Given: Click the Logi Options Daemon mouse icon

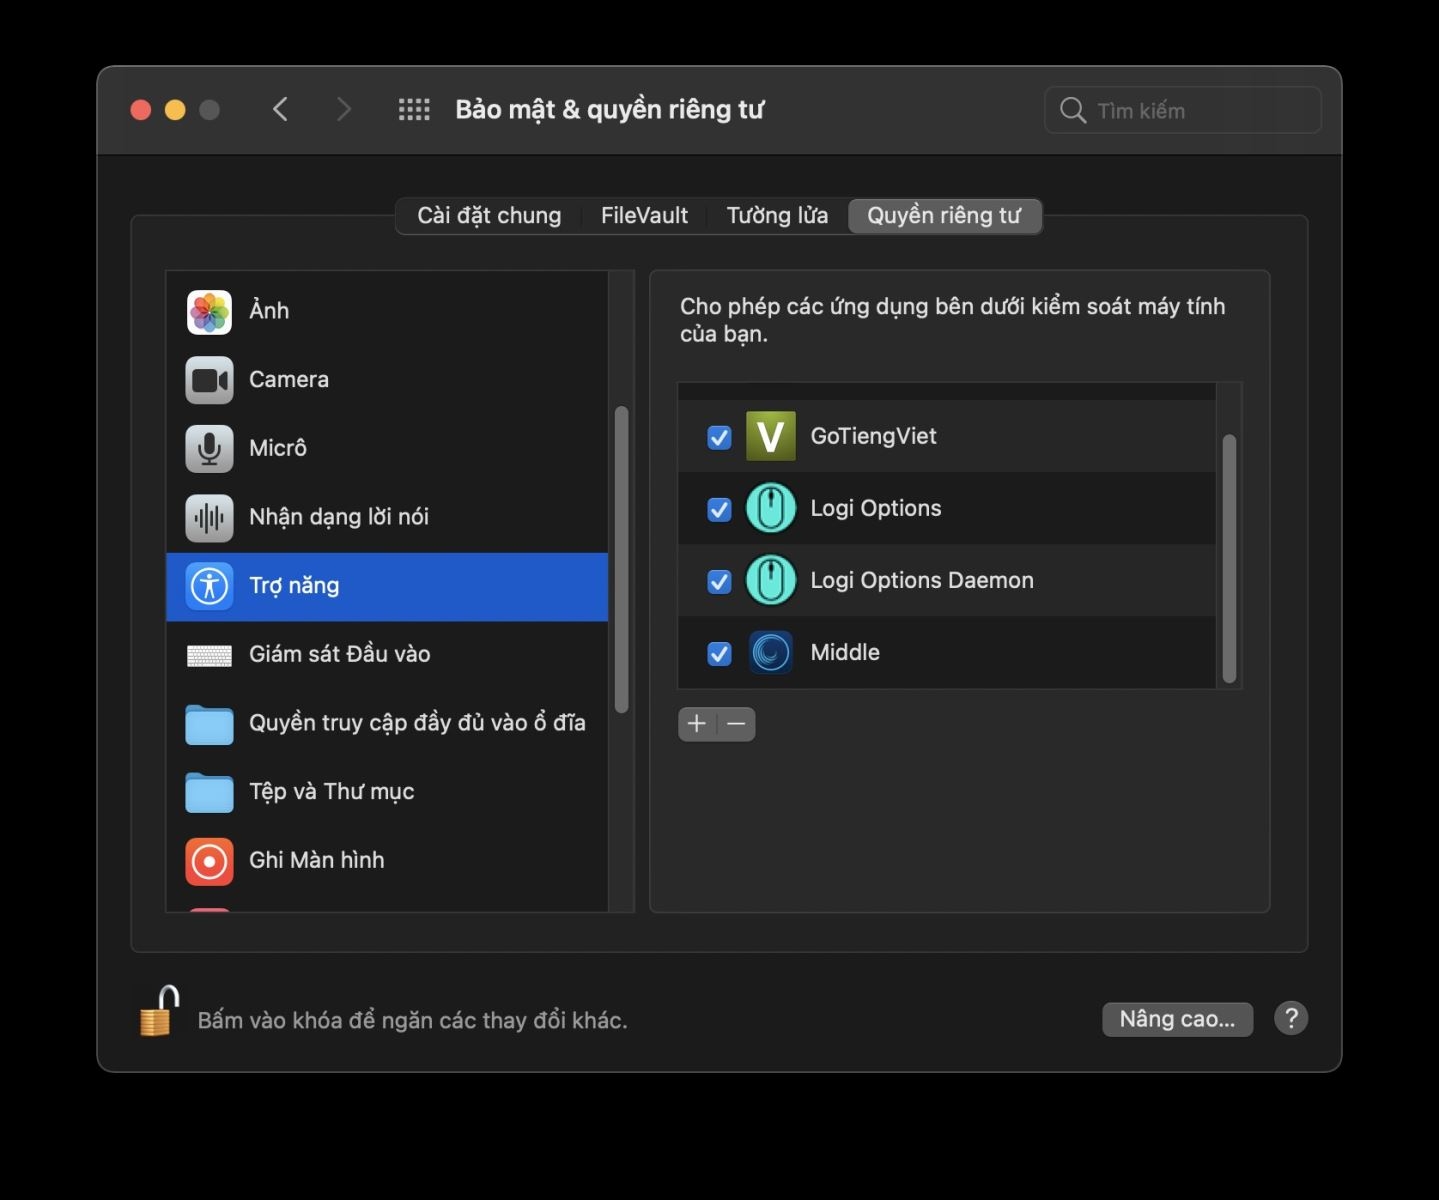Looking at the screenshot, I should 771,580.
